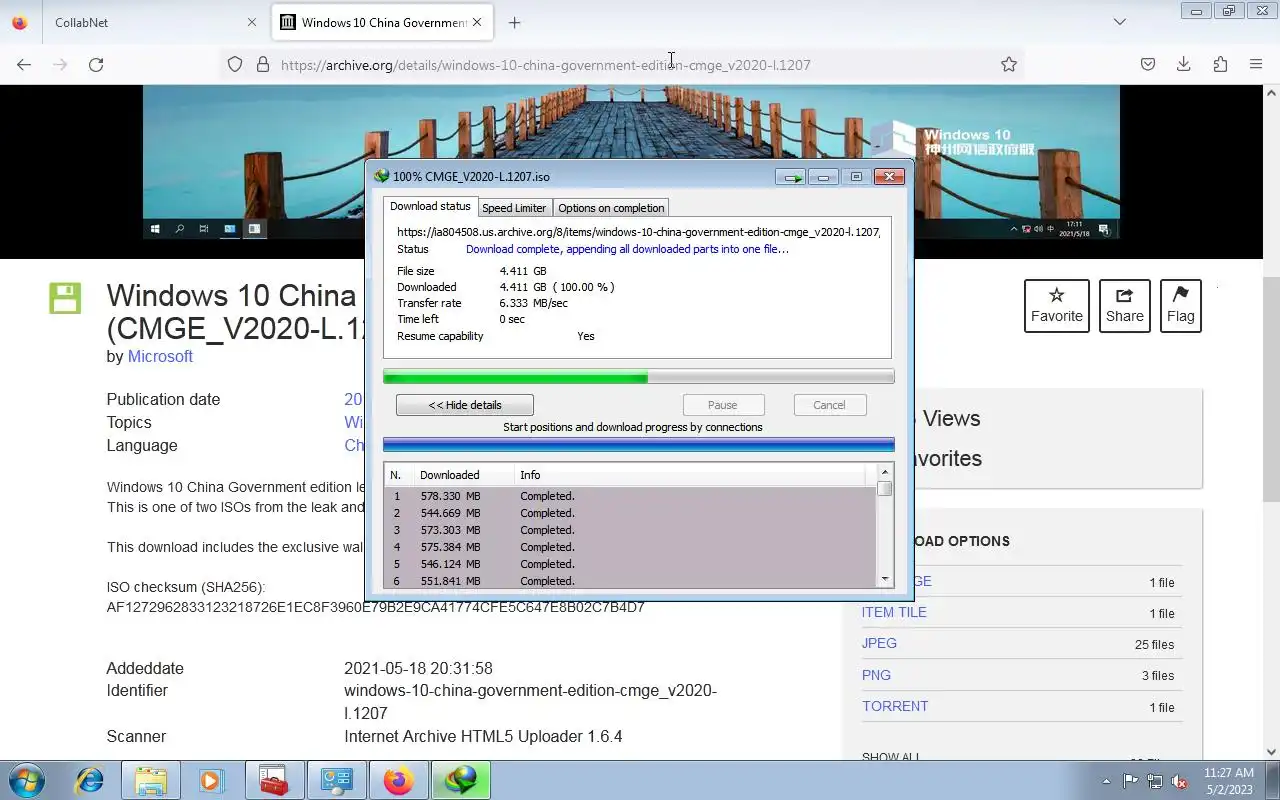Screen dimensions: 1280x800
Task: Click the Cancel button in download dialog
Action: tap(829, 405)
